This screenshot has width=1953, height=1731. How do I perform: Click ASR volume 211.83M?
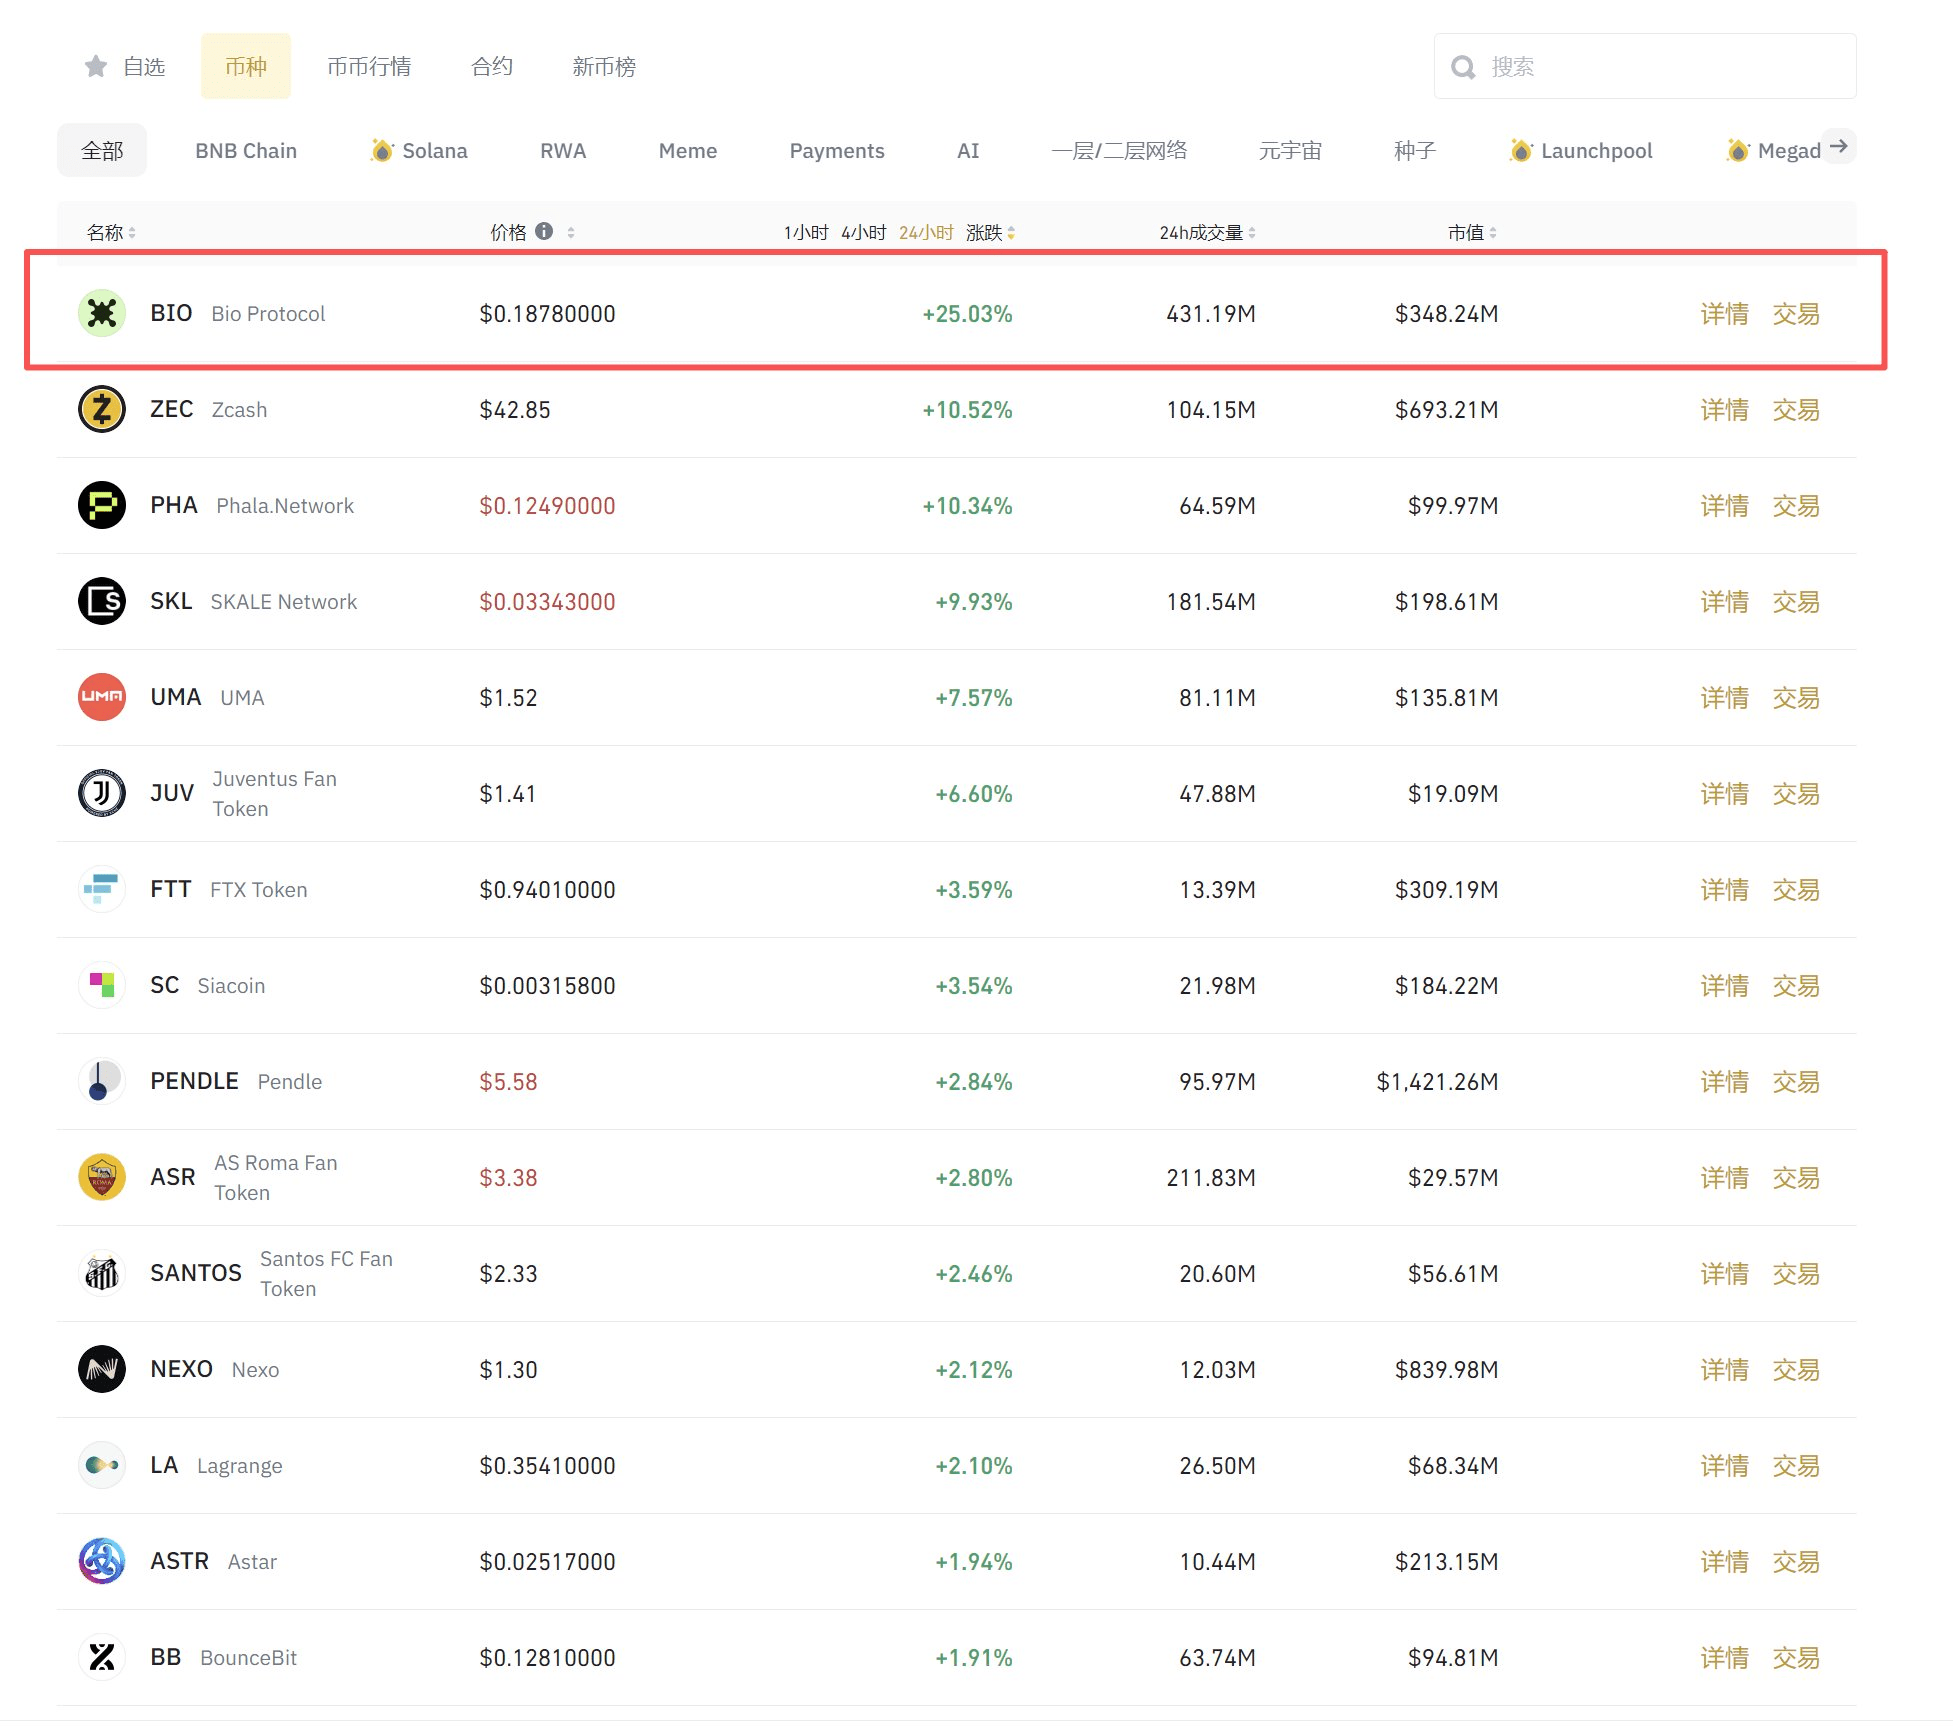(x=1211, y=1178)
